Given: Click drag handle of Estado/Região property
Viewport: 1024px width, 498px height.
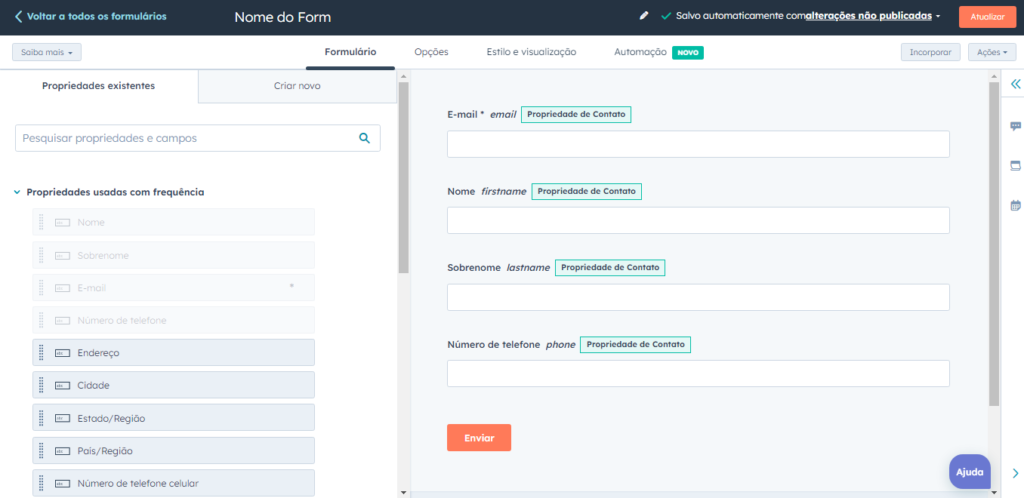Looking at the screenshot, I should [41, 418].
